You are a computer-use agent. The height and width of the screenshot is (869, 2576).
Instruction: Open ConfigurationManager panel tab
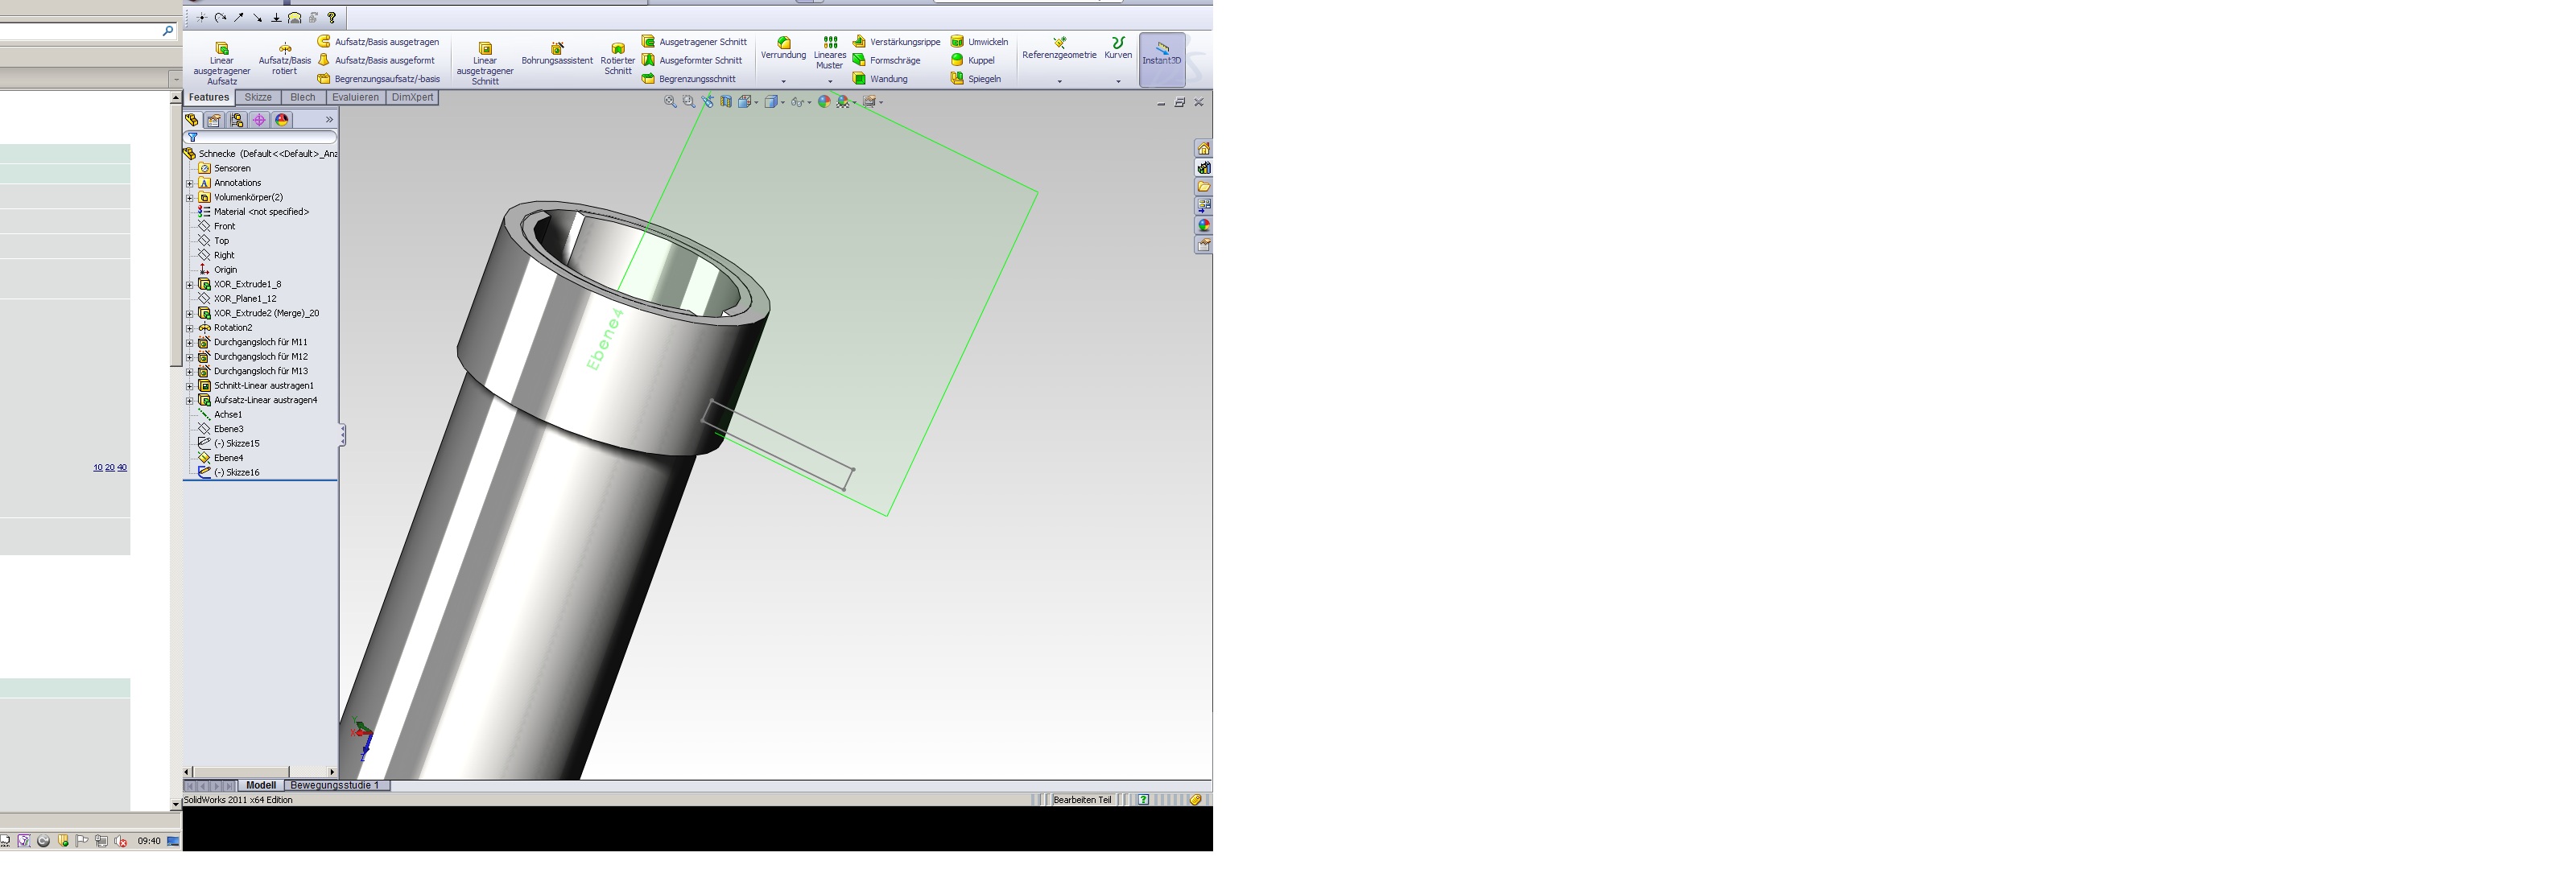(237, 120)
